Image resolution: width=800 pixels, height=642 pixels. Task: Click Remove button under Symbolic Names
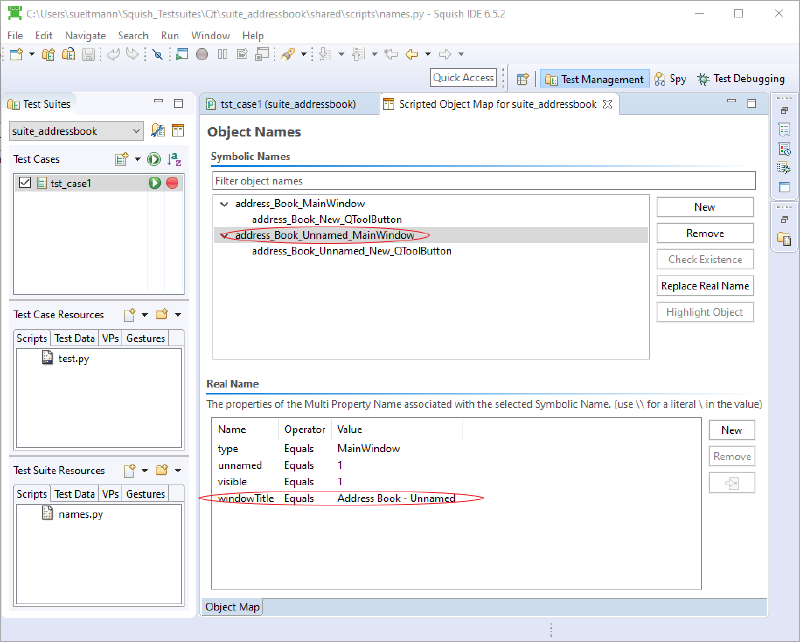coord(704,233)
